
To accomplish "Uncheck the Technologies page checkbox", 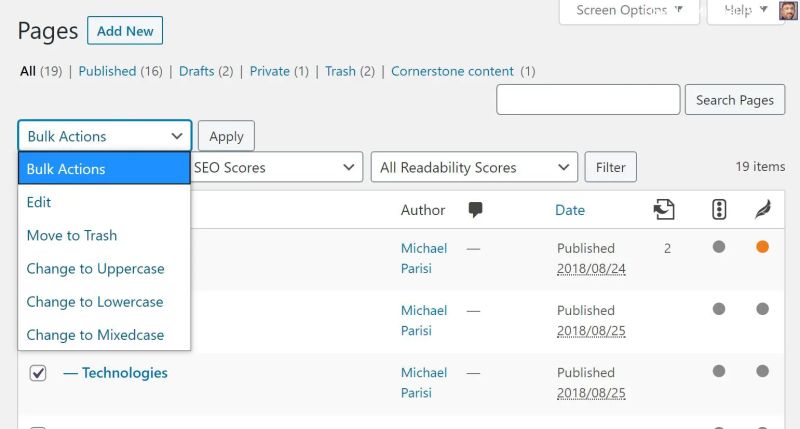I will pyautogui.click(x=38, y=373).
